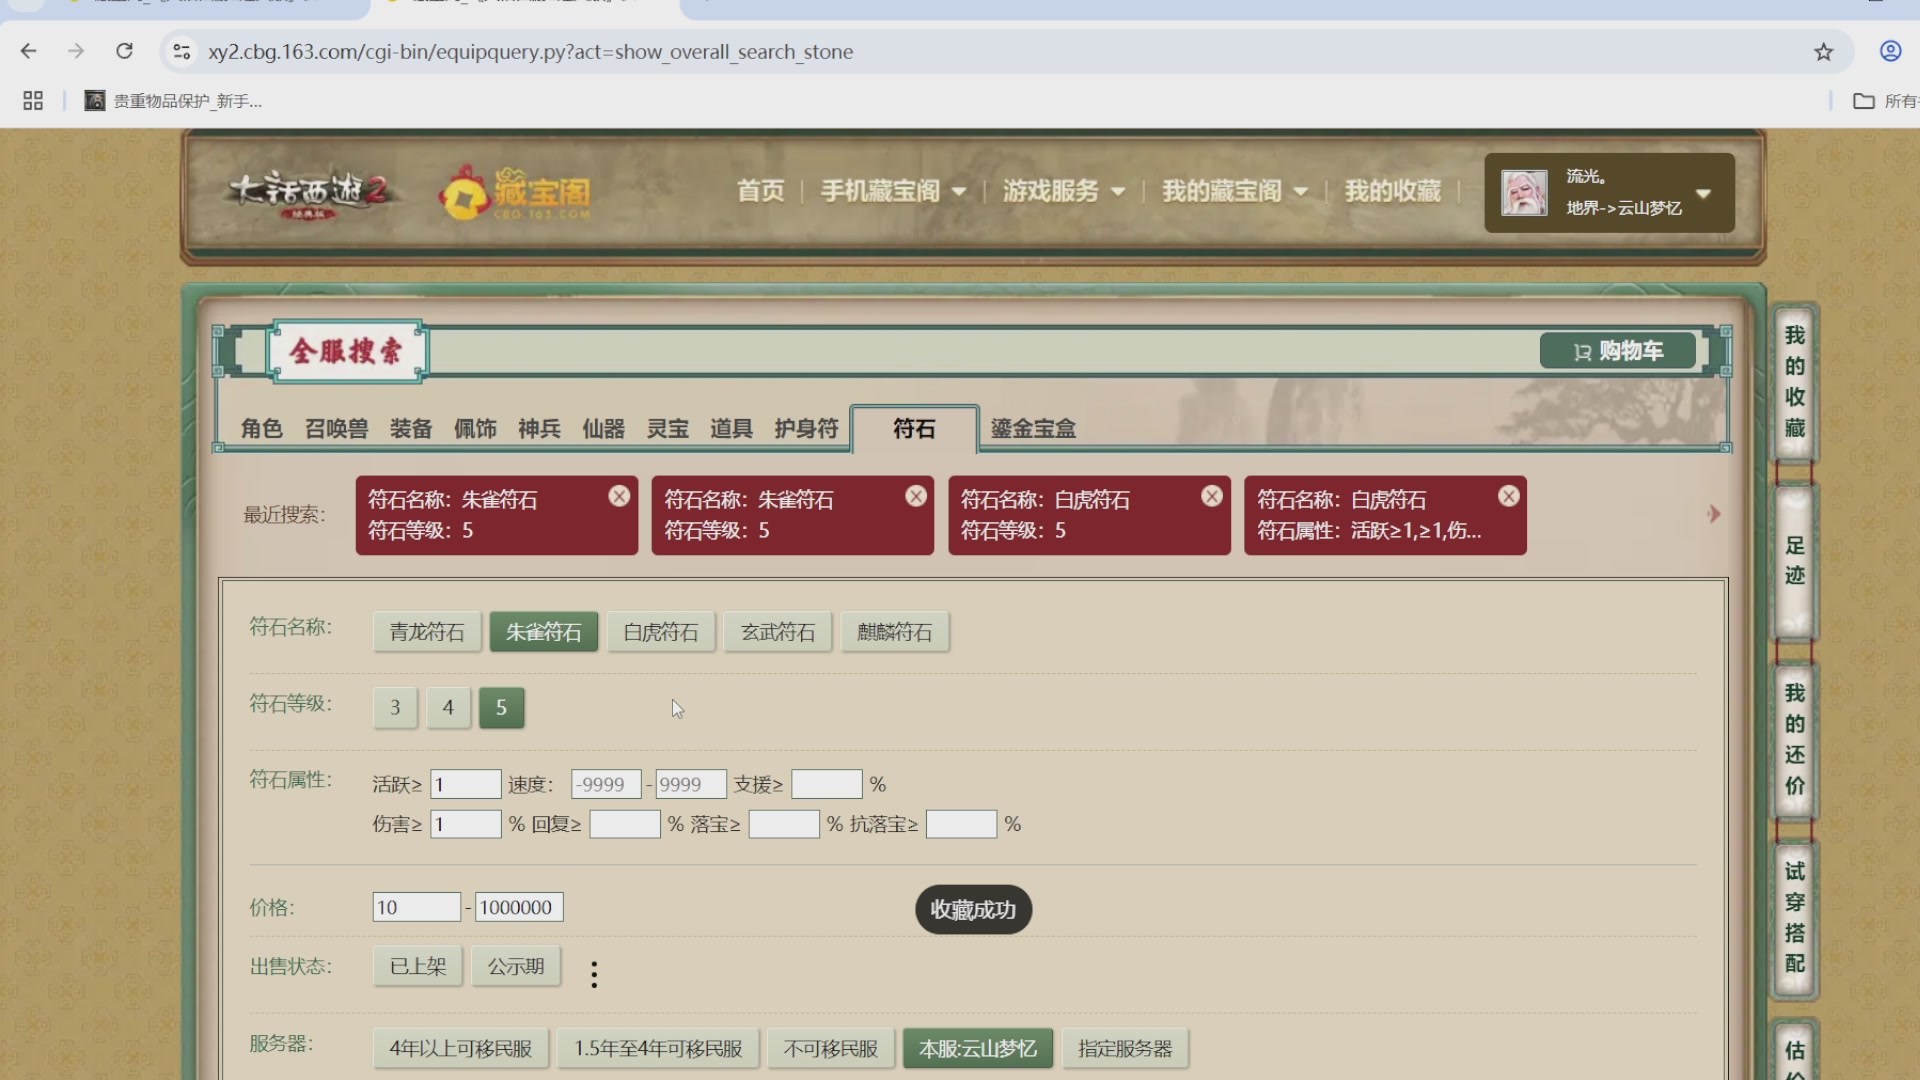Click the 伤害≥ input field

click(x=466, y=824)
